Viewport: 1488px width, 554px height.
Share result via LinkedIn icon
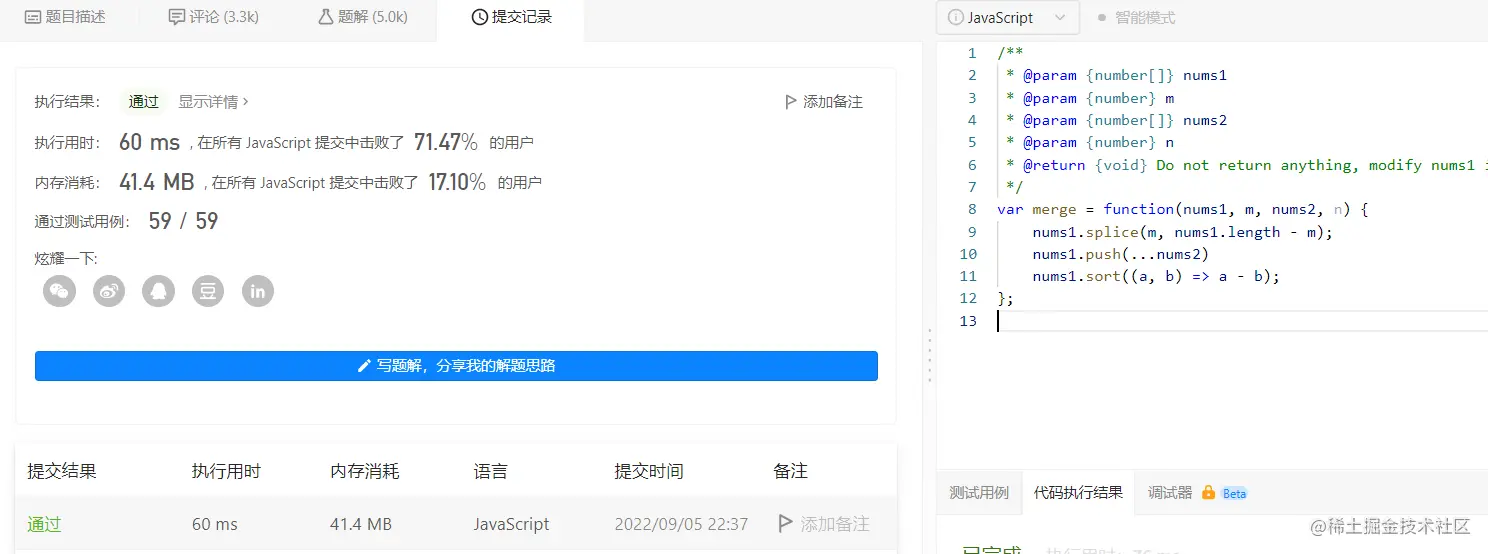tap(258, 291)
